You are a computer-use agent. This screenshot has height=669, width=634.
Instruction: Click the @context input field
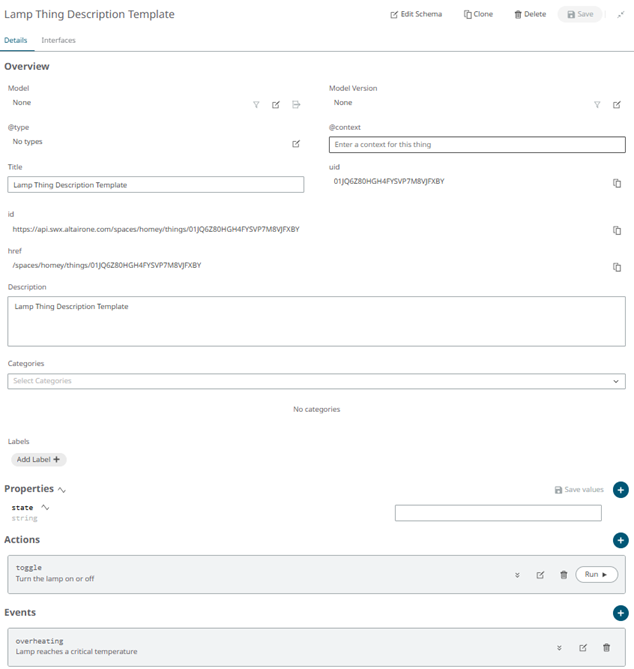(477, 145)
